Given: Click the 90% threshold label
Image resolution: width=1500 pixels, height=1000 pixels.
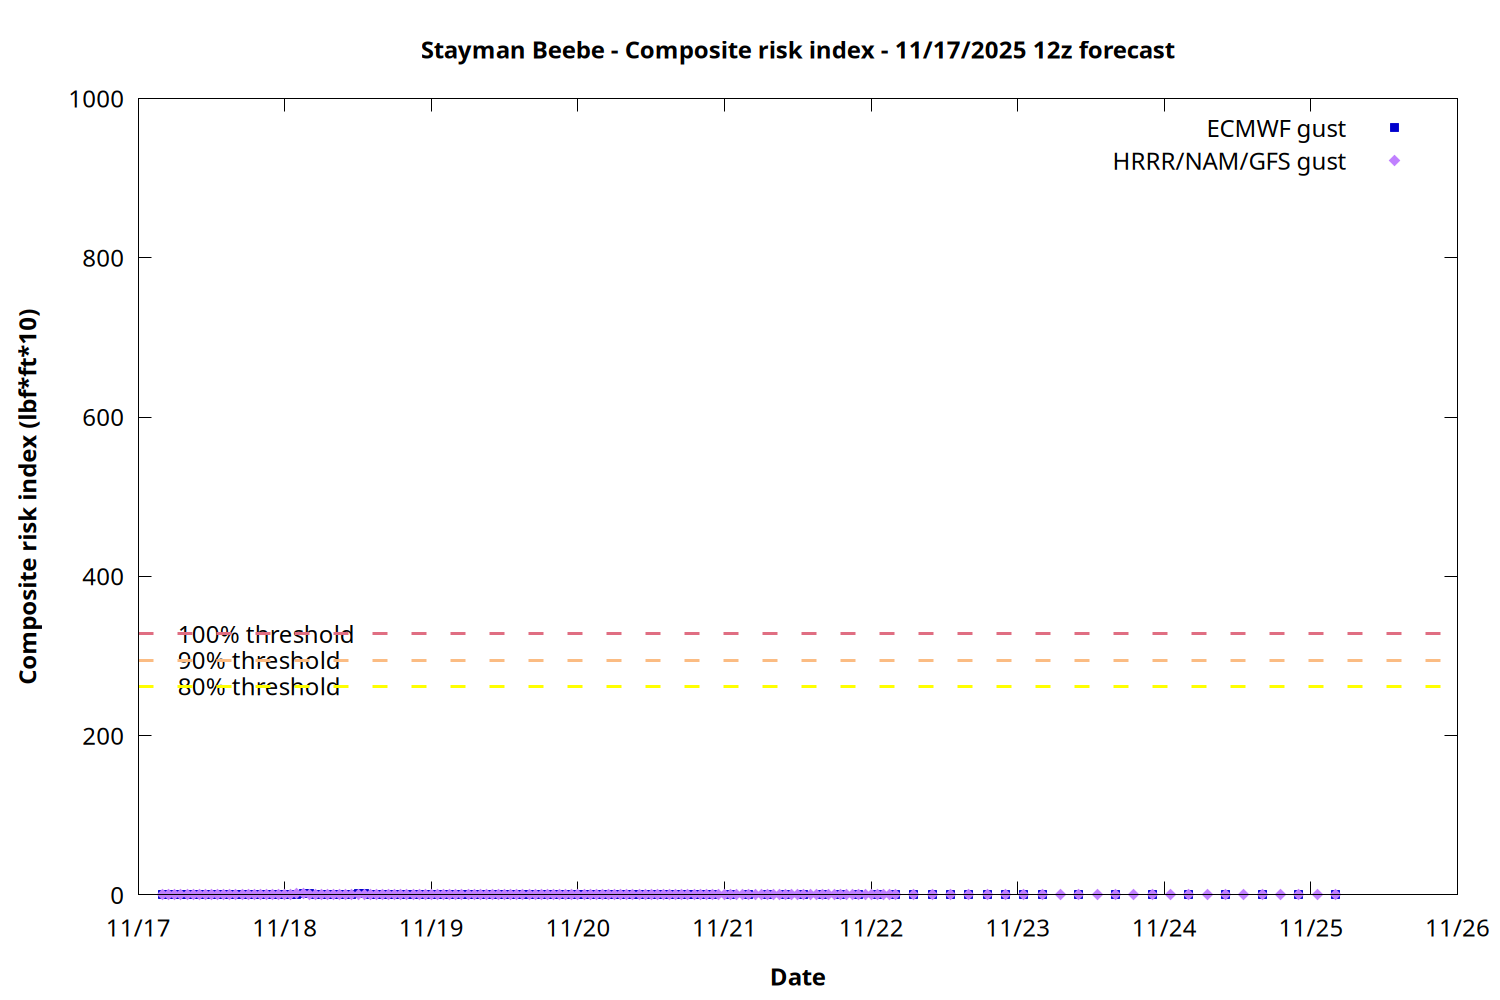Looking at the screenshot, I should (x=258, y=661).
